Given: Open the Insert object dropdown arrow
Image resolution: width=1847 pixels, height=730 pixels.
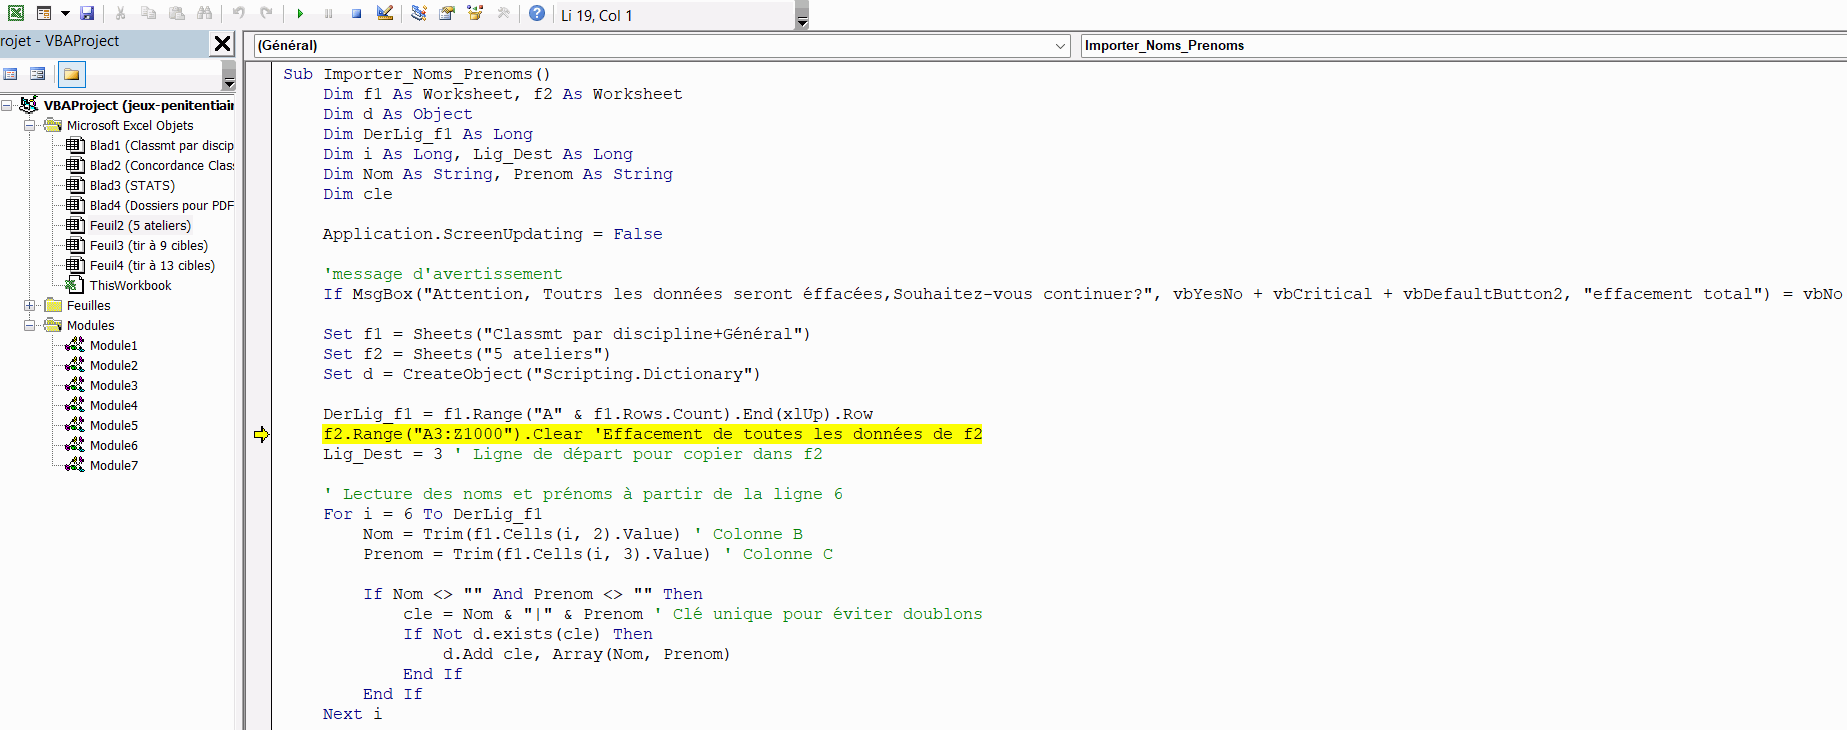Looking at the screenshot, I should 65,13.
